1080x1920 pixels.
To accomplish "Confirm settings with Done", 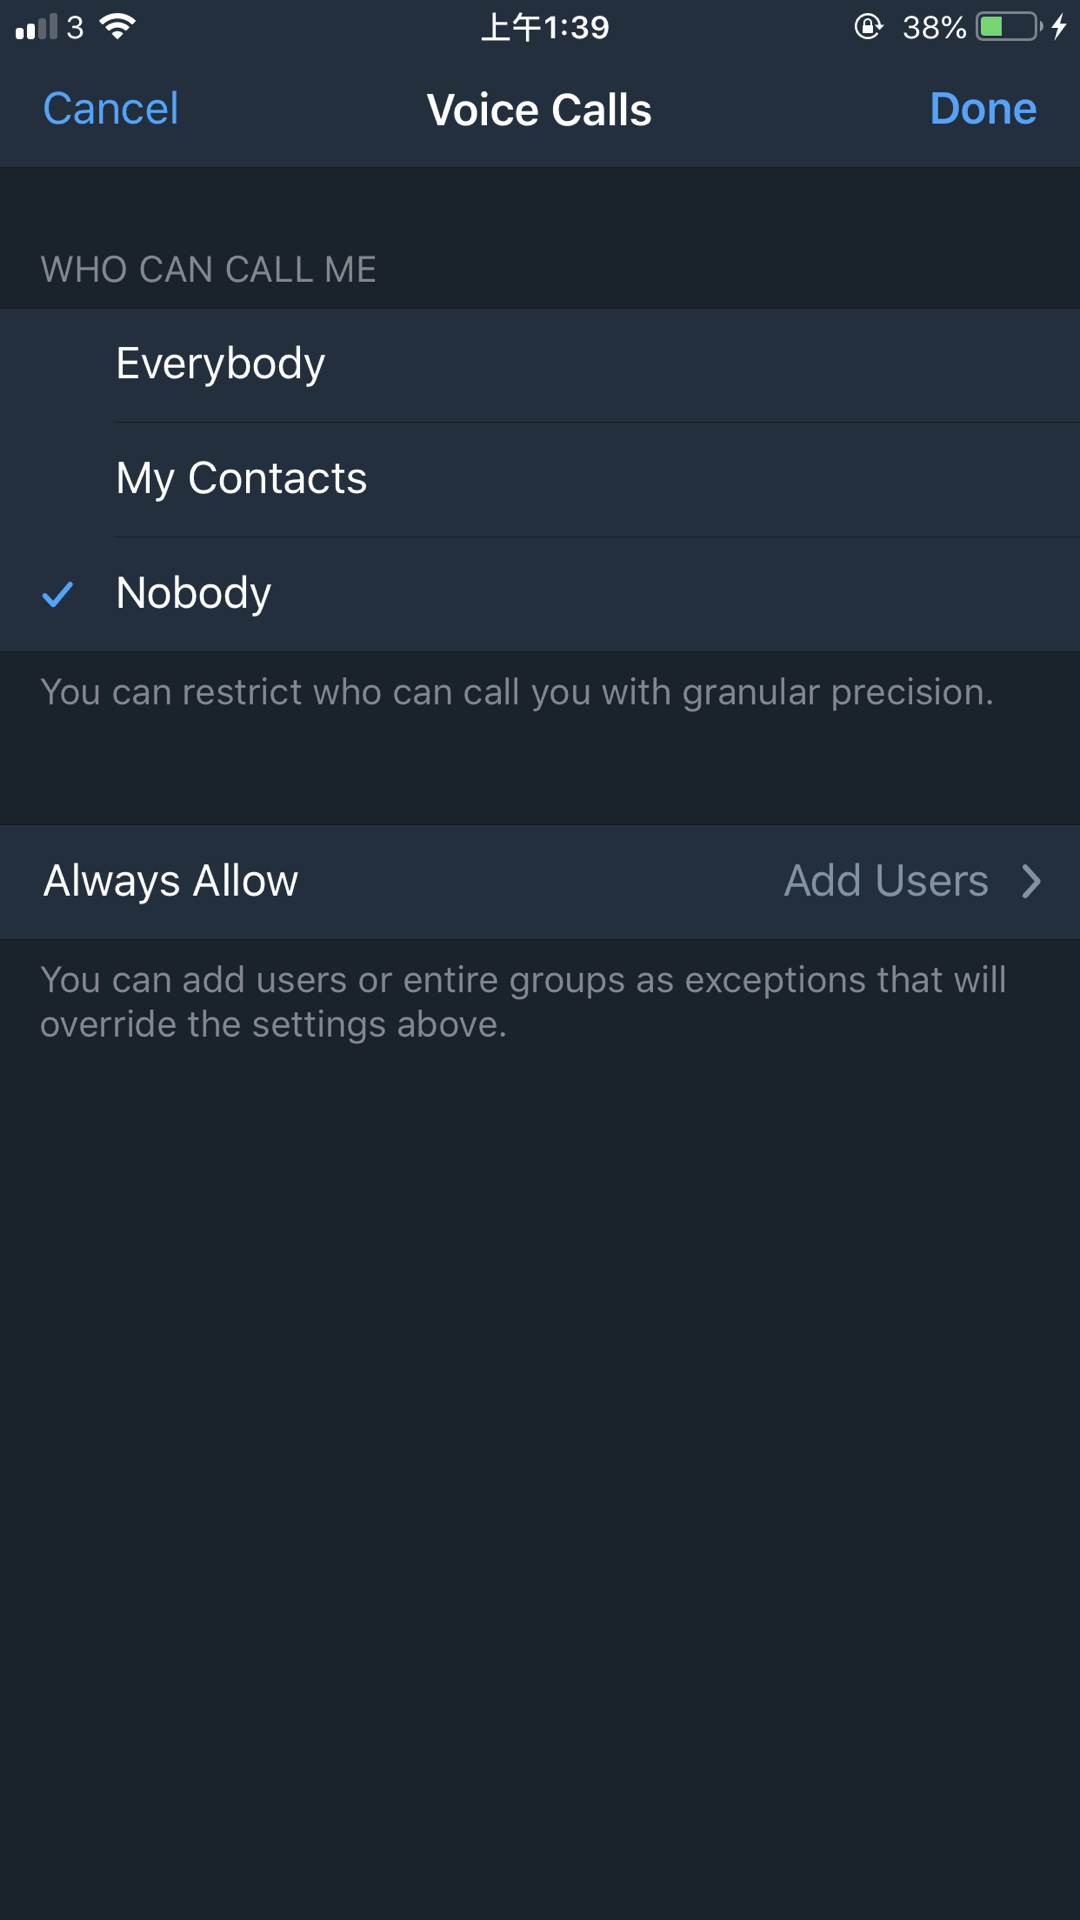I will click(983, 108).
